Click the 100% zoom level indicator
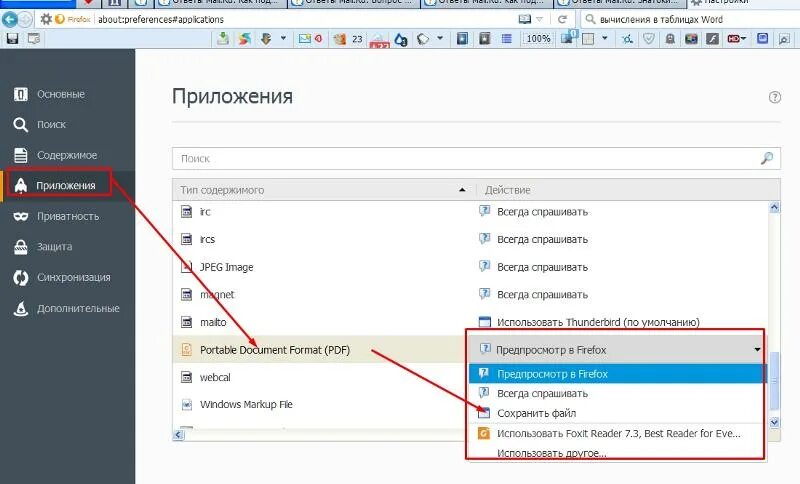Image resolution: width=800 pixels, height=484 pixels. 538,39
